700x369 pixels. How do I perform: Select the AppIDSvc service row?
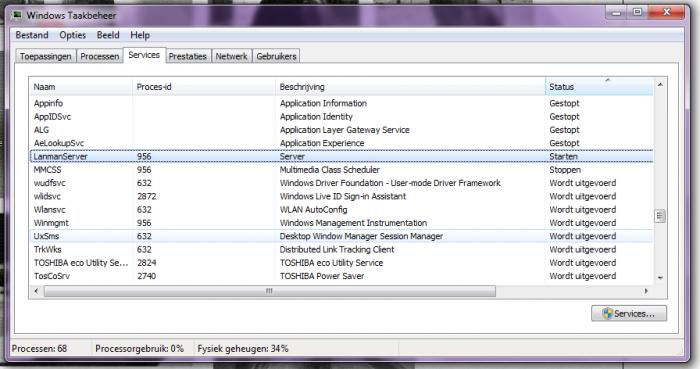[342, 116]
